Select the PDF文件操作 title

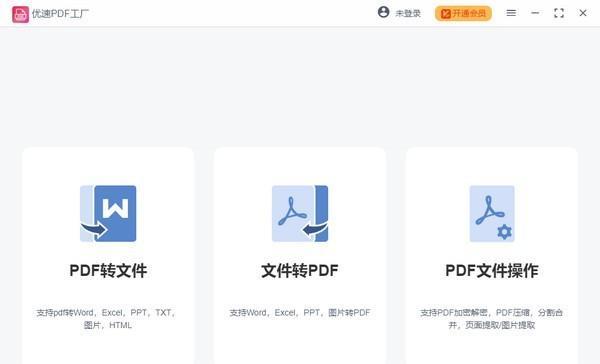coord(492,271)
